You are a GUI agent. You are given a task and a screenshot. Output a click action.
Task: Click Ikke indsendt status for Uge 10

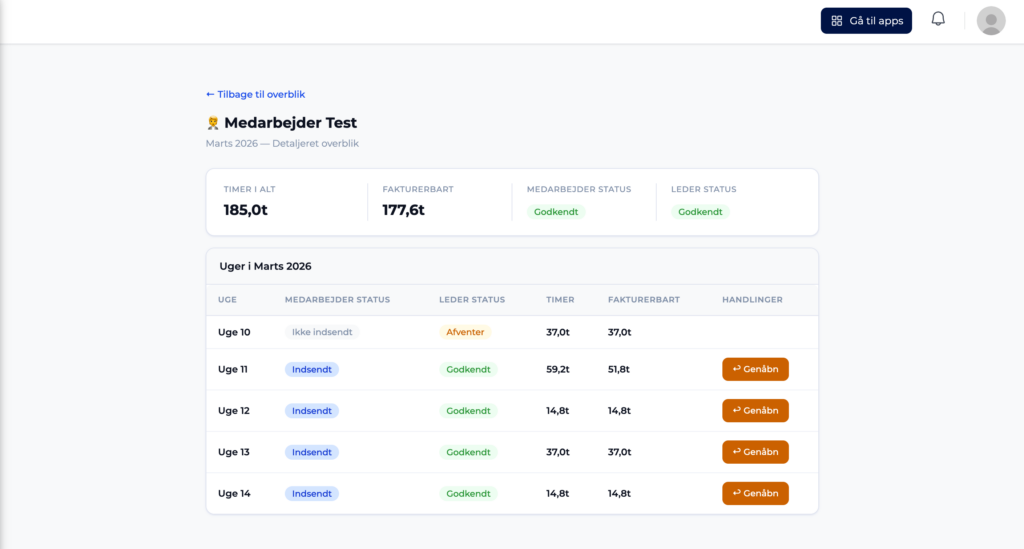pos(321,332)
